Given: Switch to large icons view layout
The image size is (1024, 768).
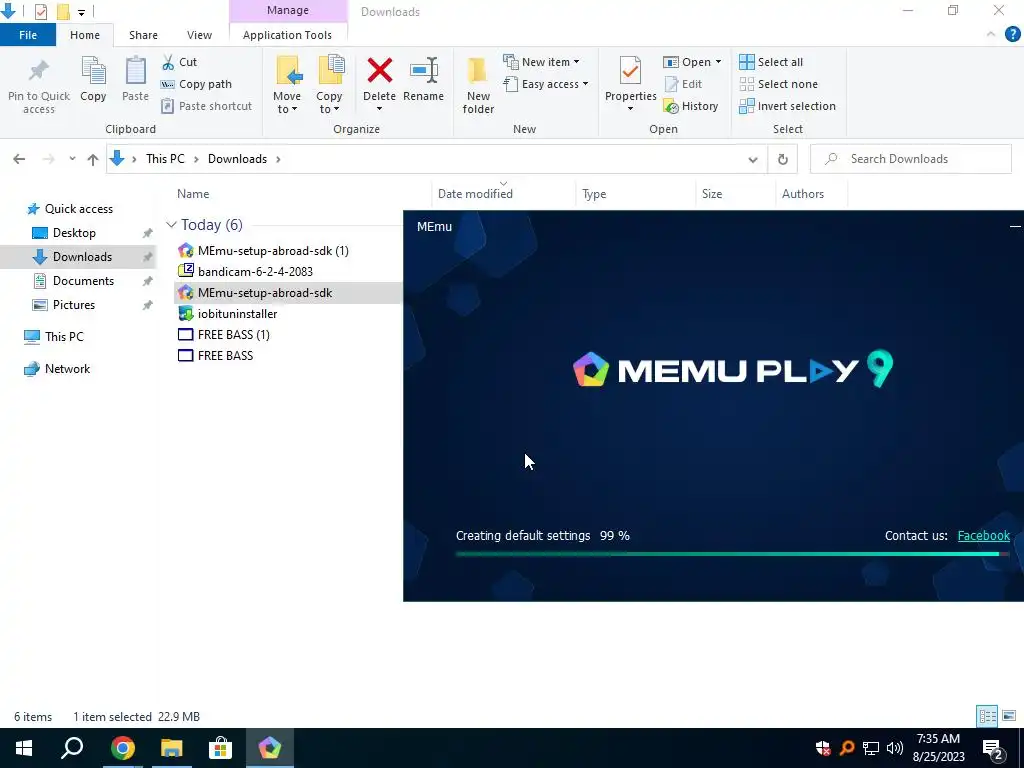Looking at the screenshot, I should point(1009,716).
